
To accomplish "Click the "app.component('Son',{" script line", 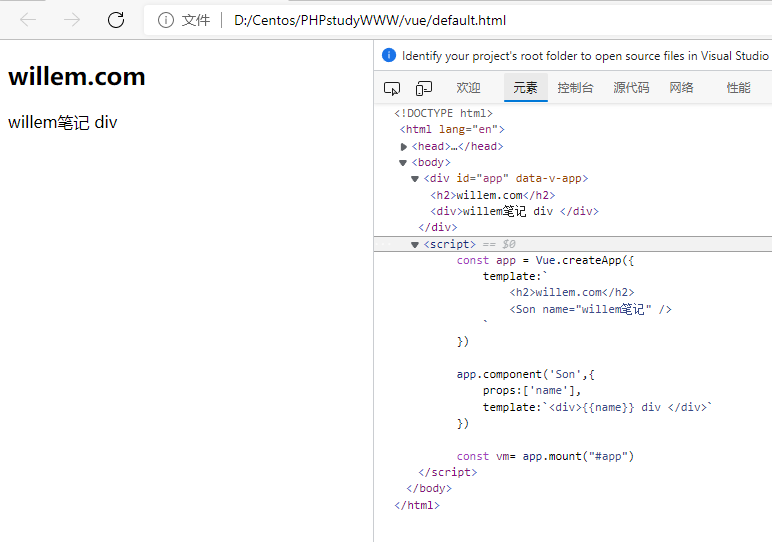I will tap(525, 375).
